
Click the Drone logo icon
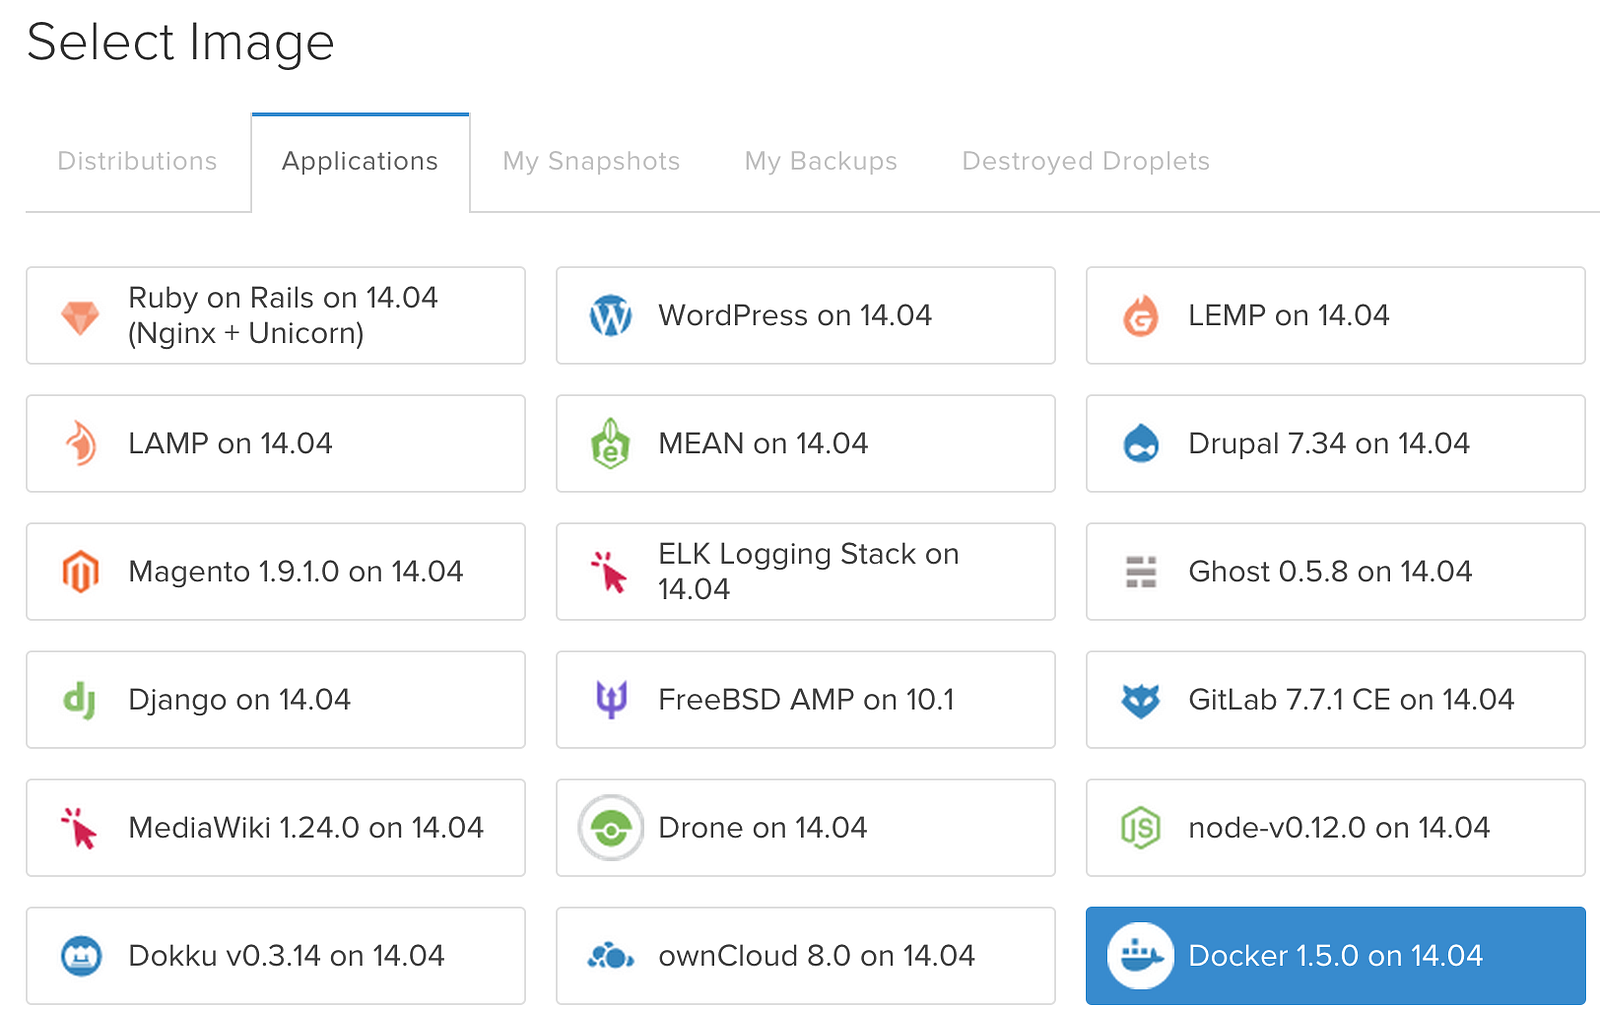pyautogui.click(x=610, y=828)
